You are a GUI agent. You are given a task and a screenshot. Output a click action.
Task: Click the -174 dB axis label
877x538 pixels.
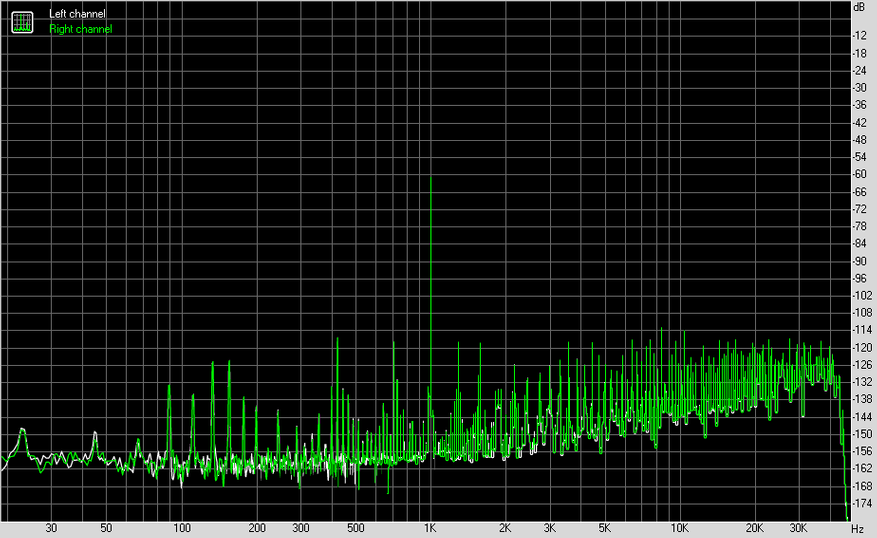pos(862,503)
